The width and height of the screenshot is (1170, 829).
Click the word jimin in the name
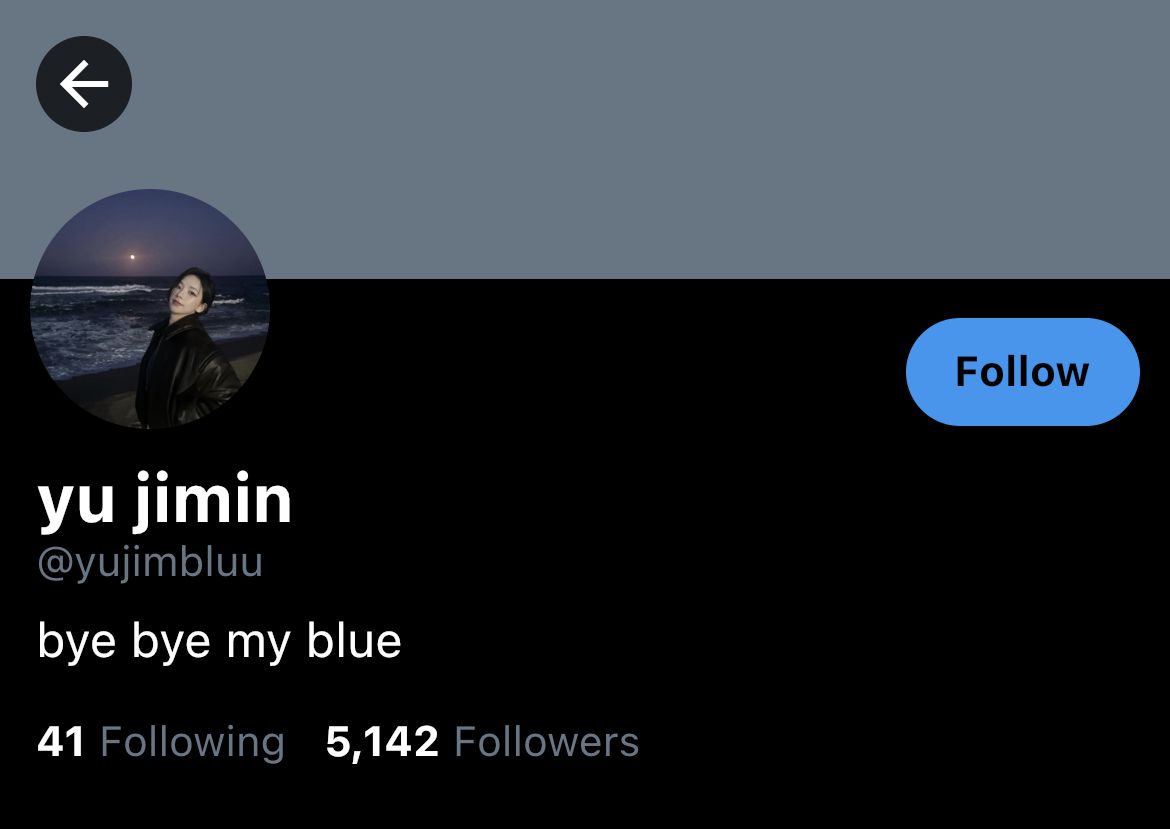coord(213,501)
